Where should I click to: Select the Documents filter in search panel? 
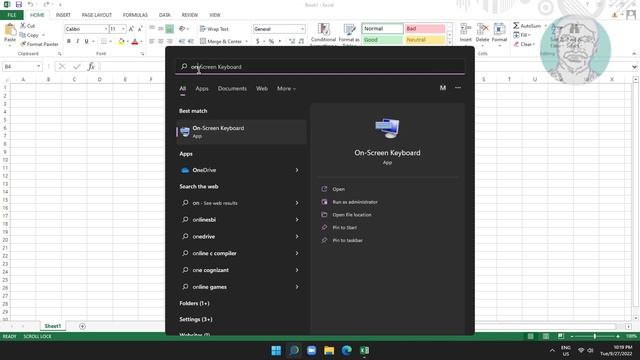click(232, 89)
